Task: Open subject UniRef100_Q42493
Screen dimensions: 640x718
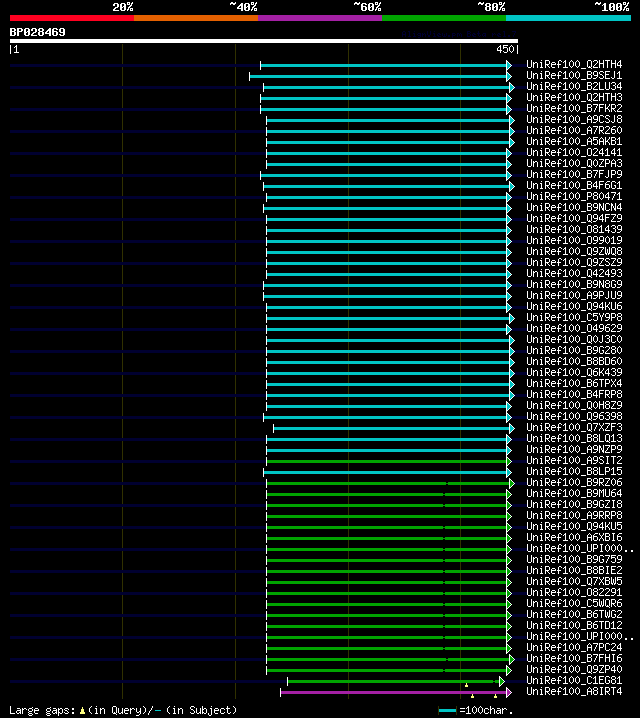Action: point(574,273)
